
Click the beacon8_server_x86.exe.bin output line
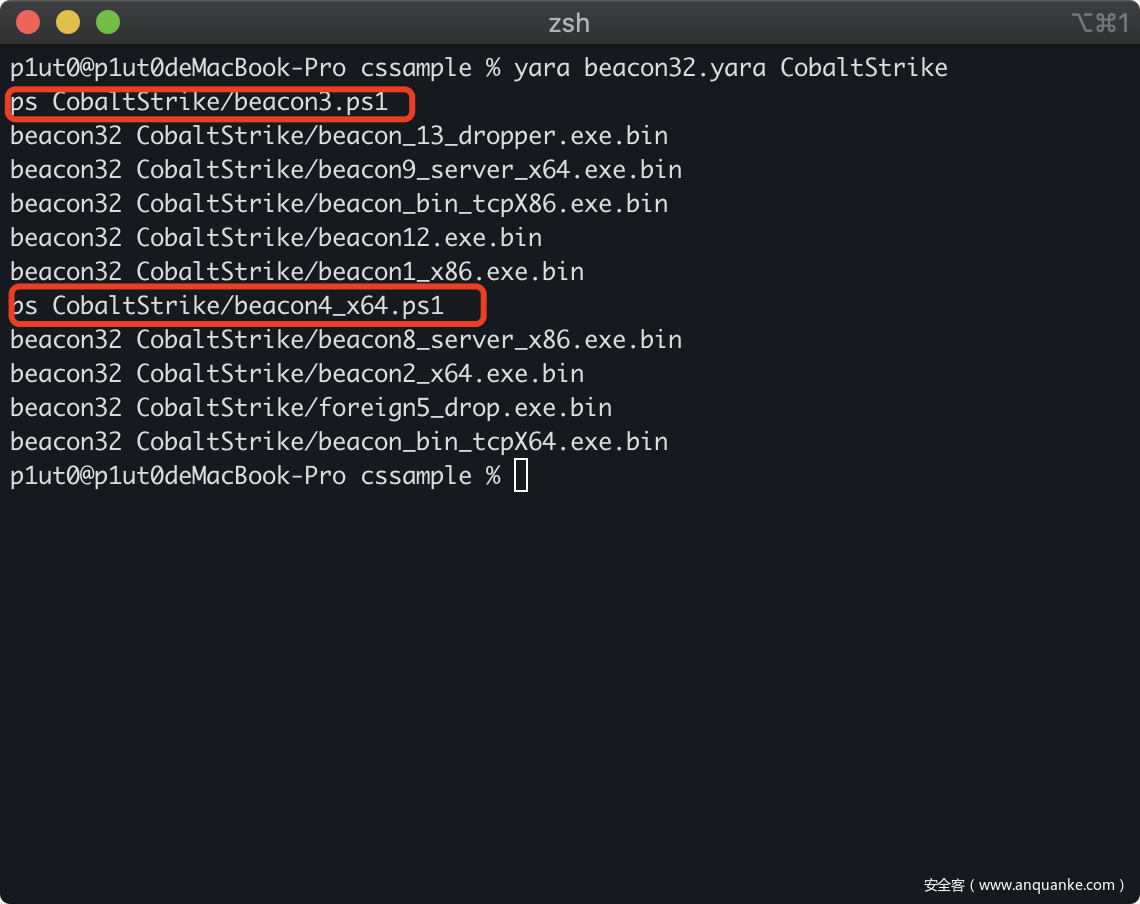[346, 340]
